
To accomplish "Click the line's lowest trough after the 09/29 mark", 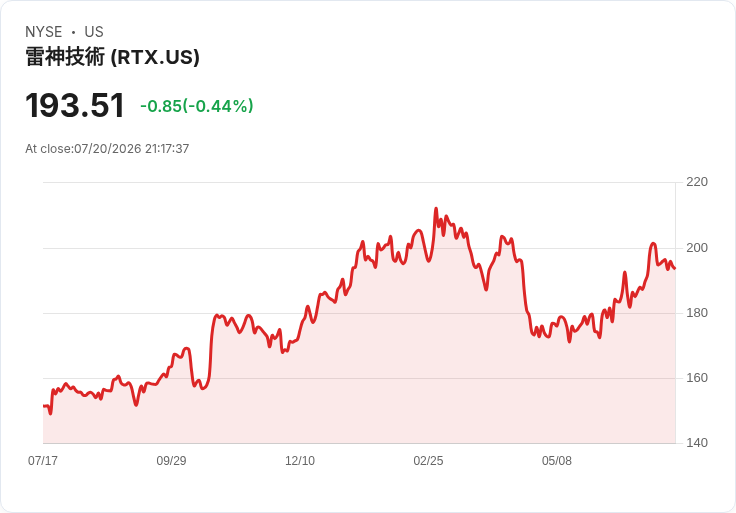I will [x=203, y=389].
